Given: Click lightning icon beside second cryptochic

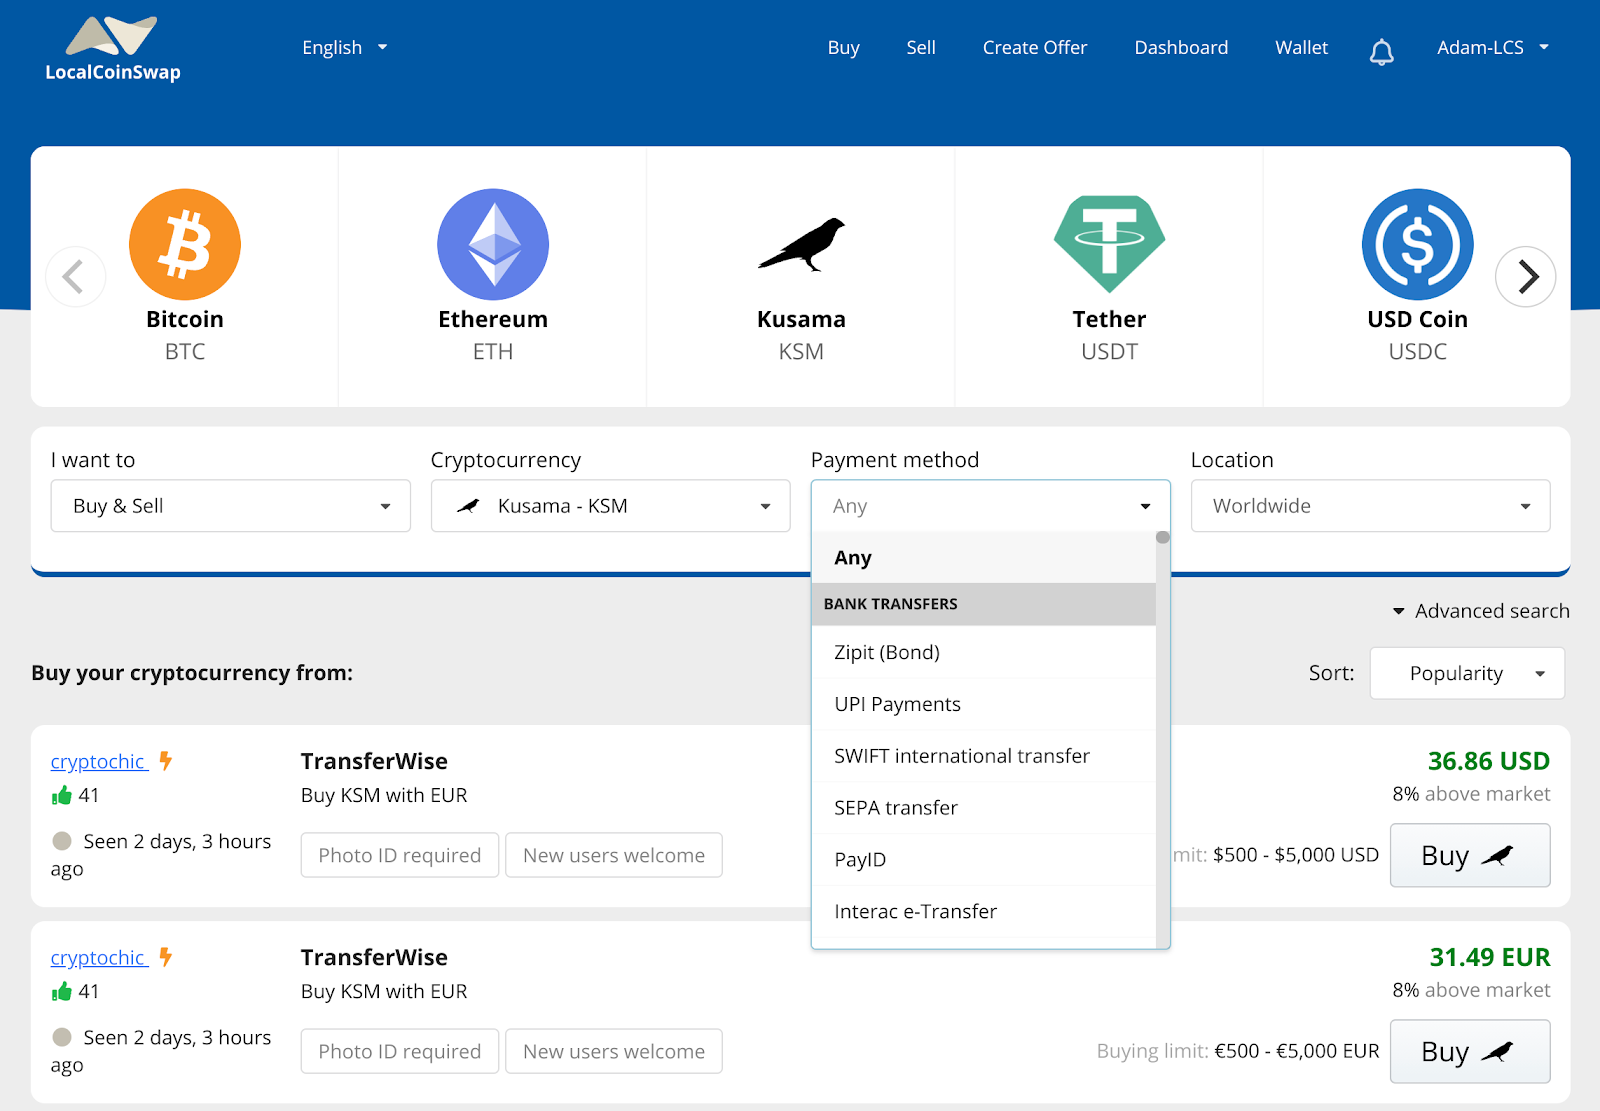Looking at the screenshot, I should [166, 957].
